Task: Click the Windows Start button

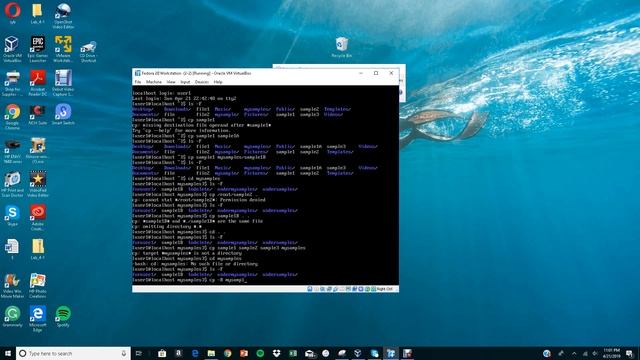Action: (8, 353)
